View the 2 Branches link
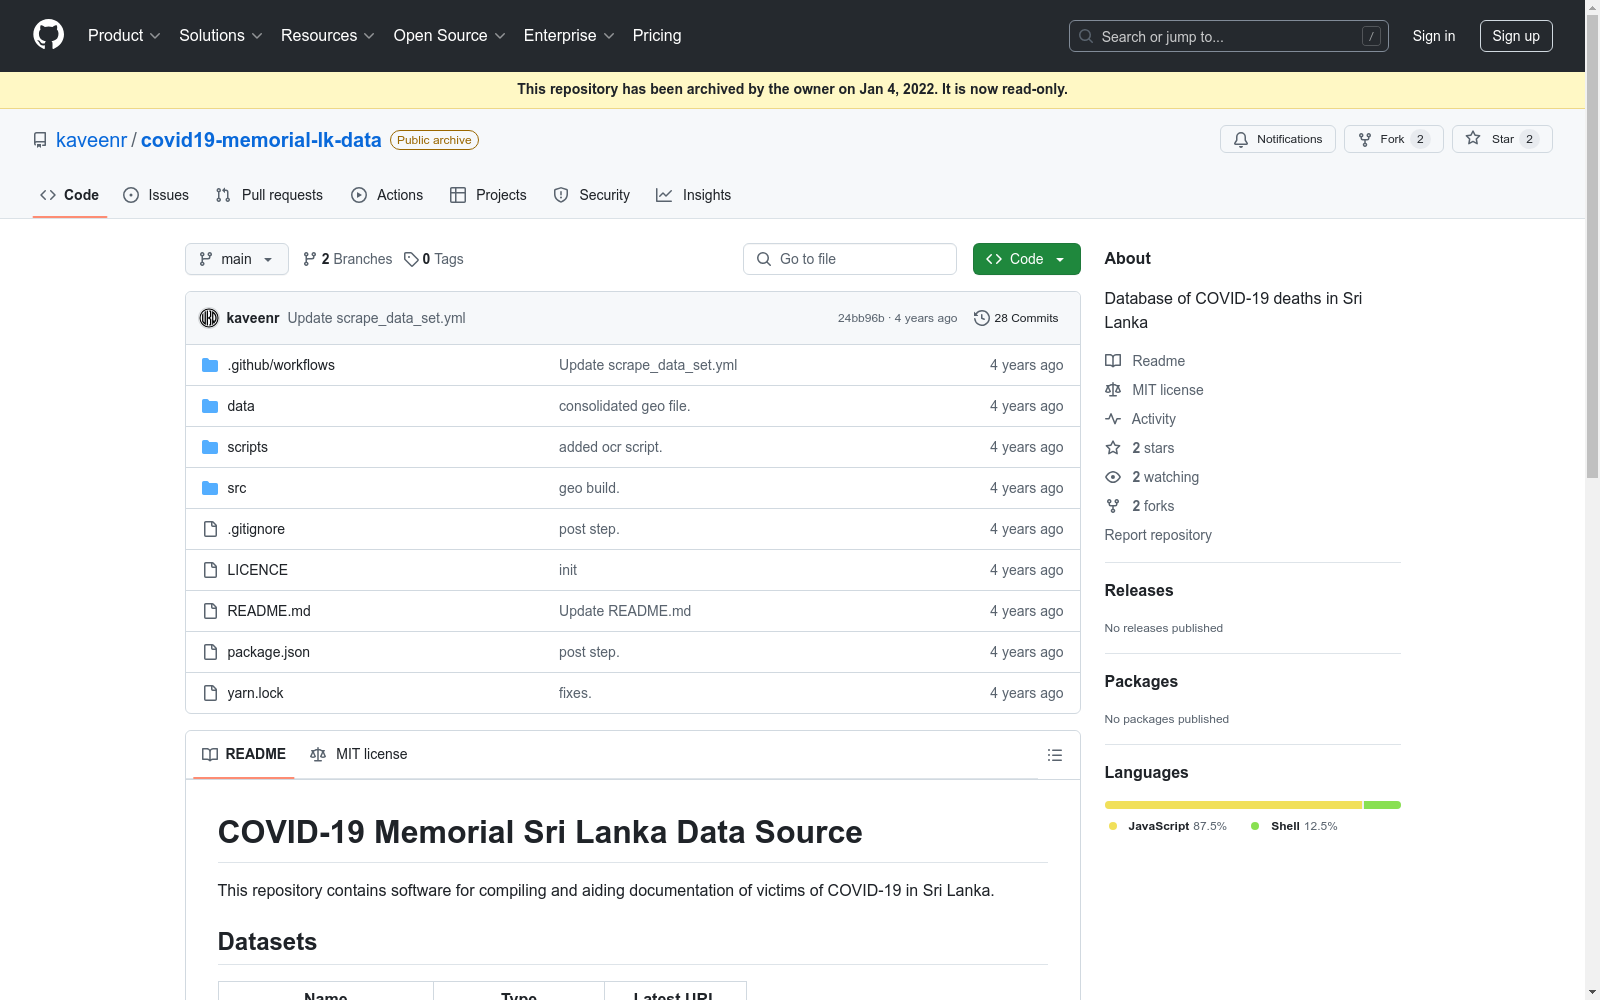Viewport: 1600px width, 1000px height. 348,259
